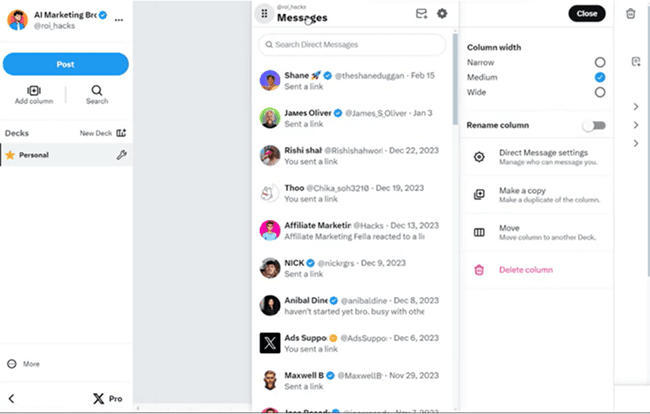Open Direct Message settings

537,157
